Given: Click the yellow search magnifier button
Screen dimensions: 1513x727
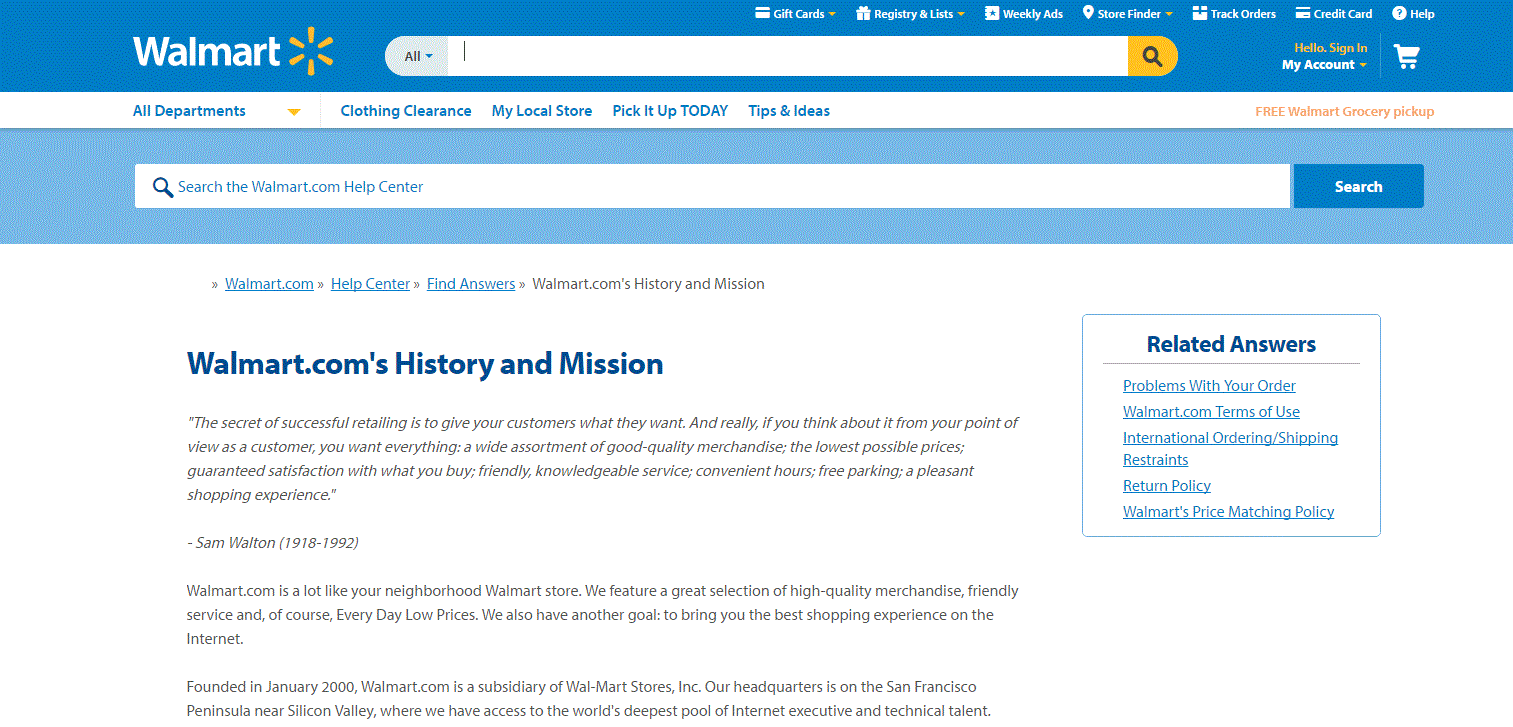Looking at the screenshot, I should point(1152,56).
